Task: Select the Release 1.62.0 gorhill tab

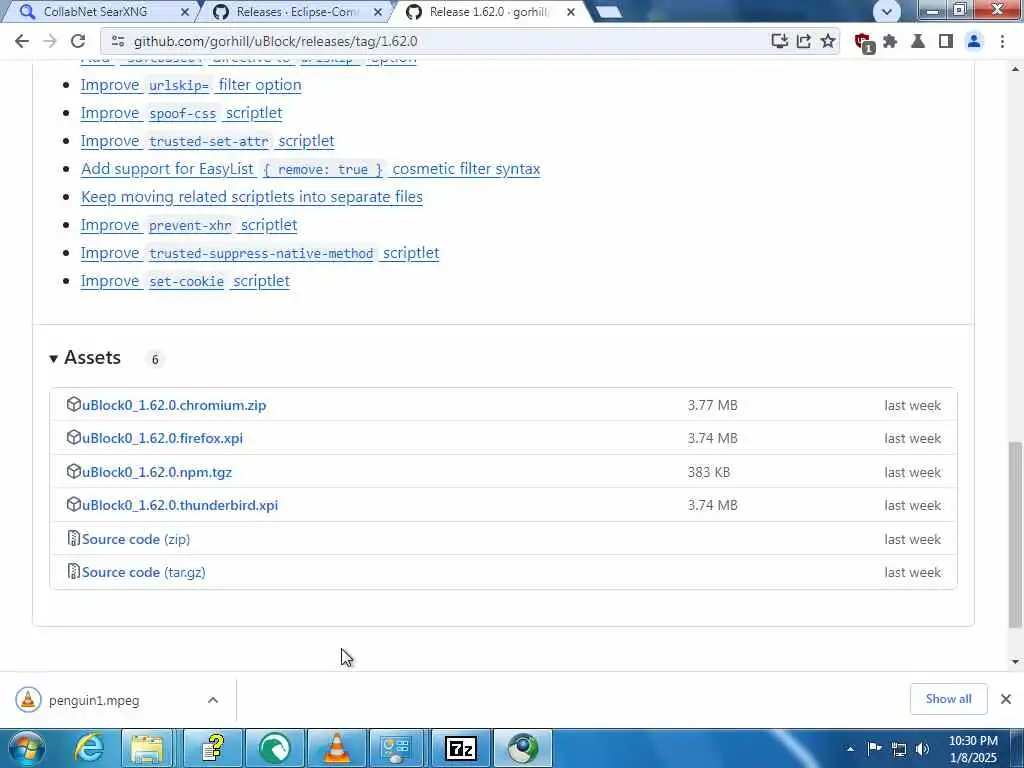Action: [x=490, y=12]
